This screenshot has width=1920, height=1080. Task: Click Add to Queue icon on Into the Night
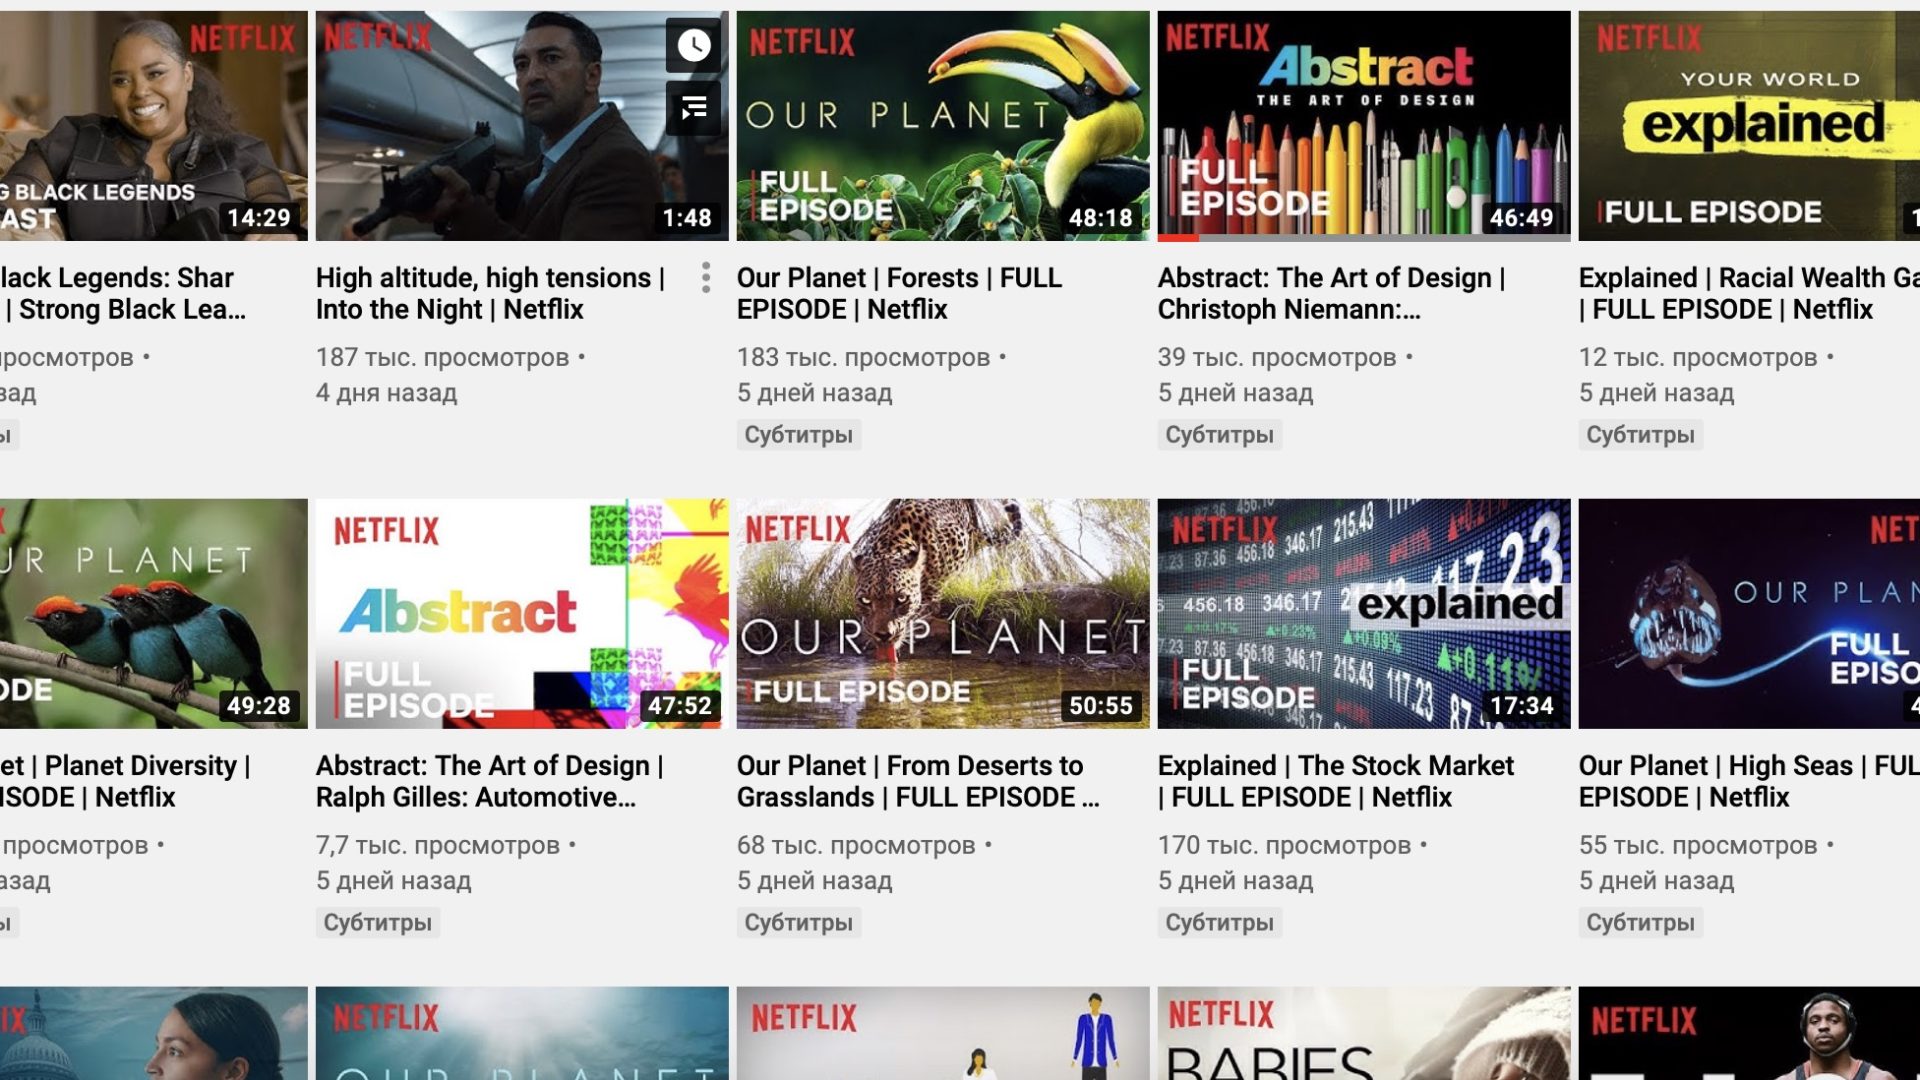693,107
